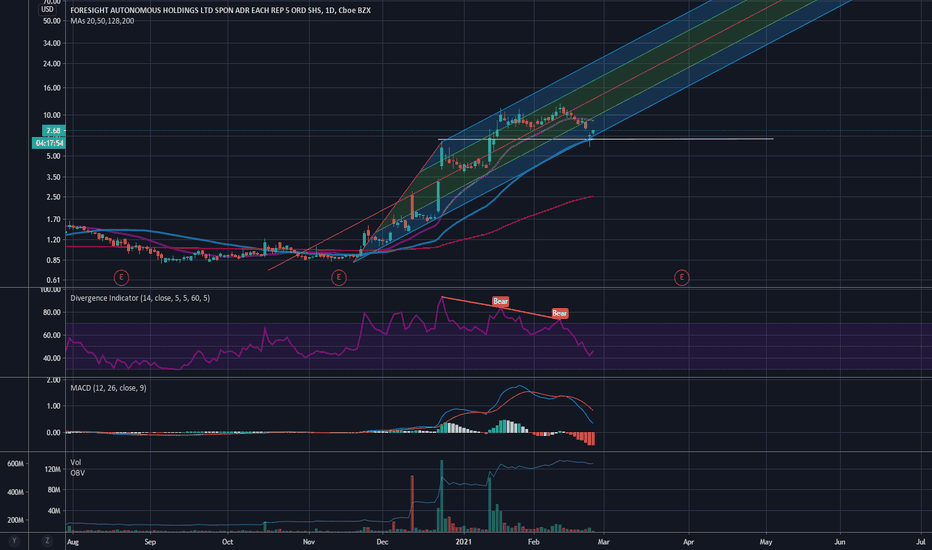
Task: Click the Aug label on the time axis
Action: [x=73, y=542]
